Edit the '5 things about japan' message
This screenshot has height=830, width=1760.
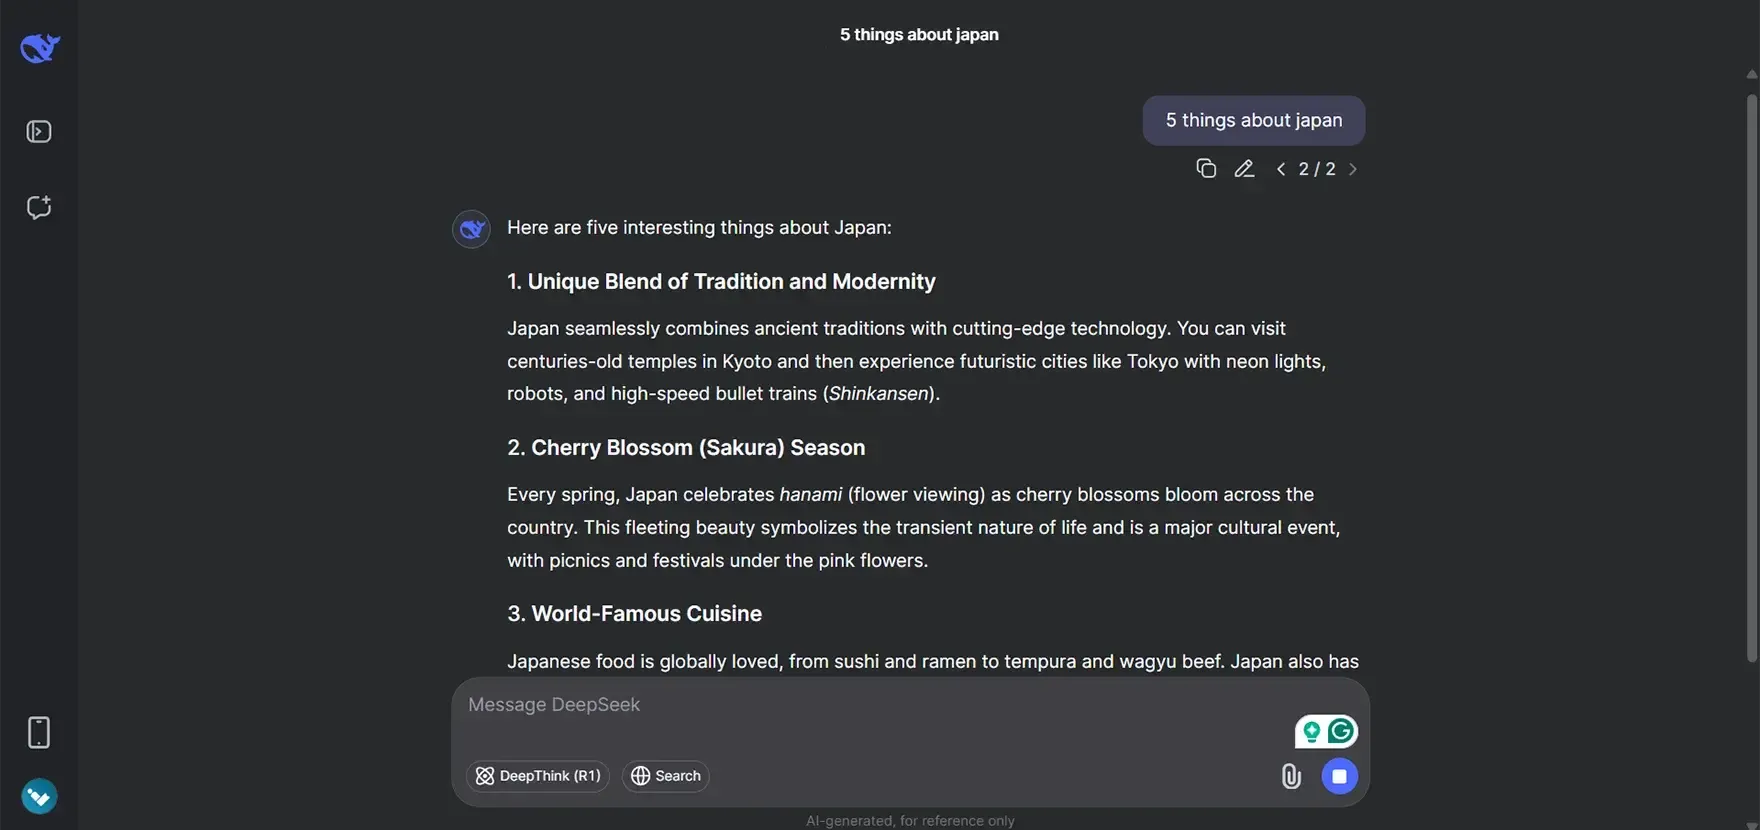1244,169
